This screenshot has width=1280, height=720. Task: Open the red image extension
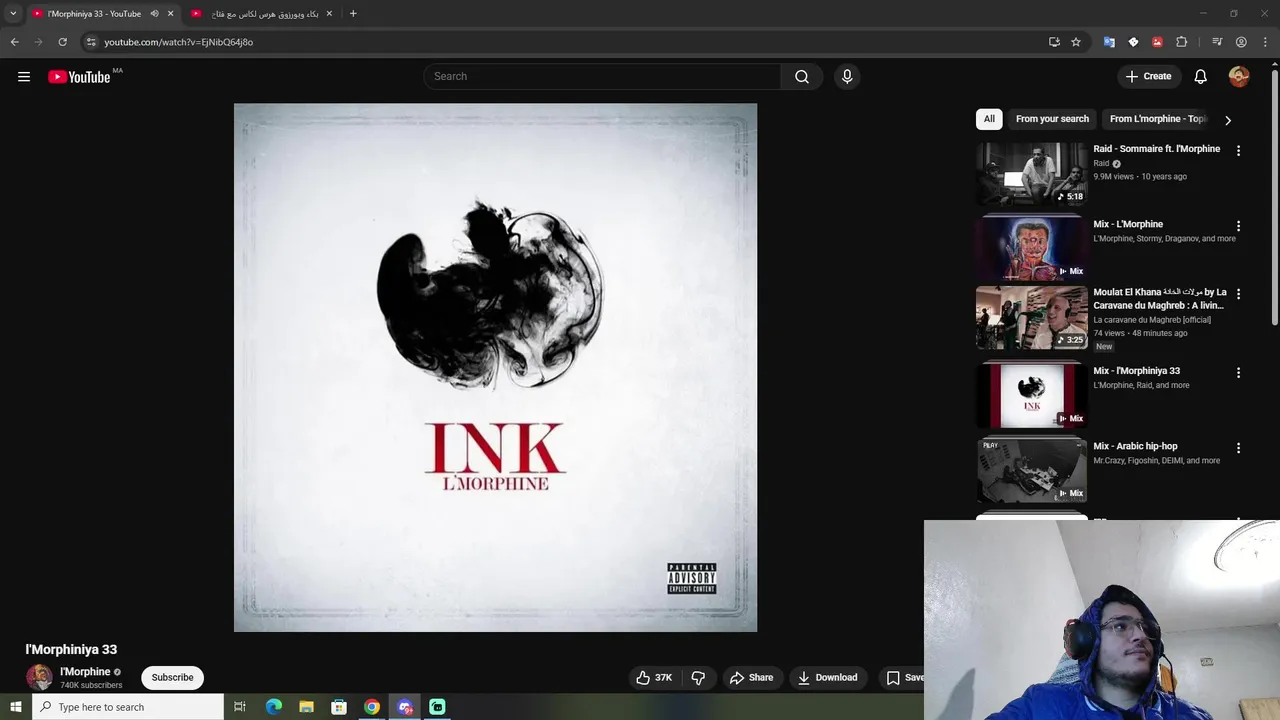pos(1157,42)
